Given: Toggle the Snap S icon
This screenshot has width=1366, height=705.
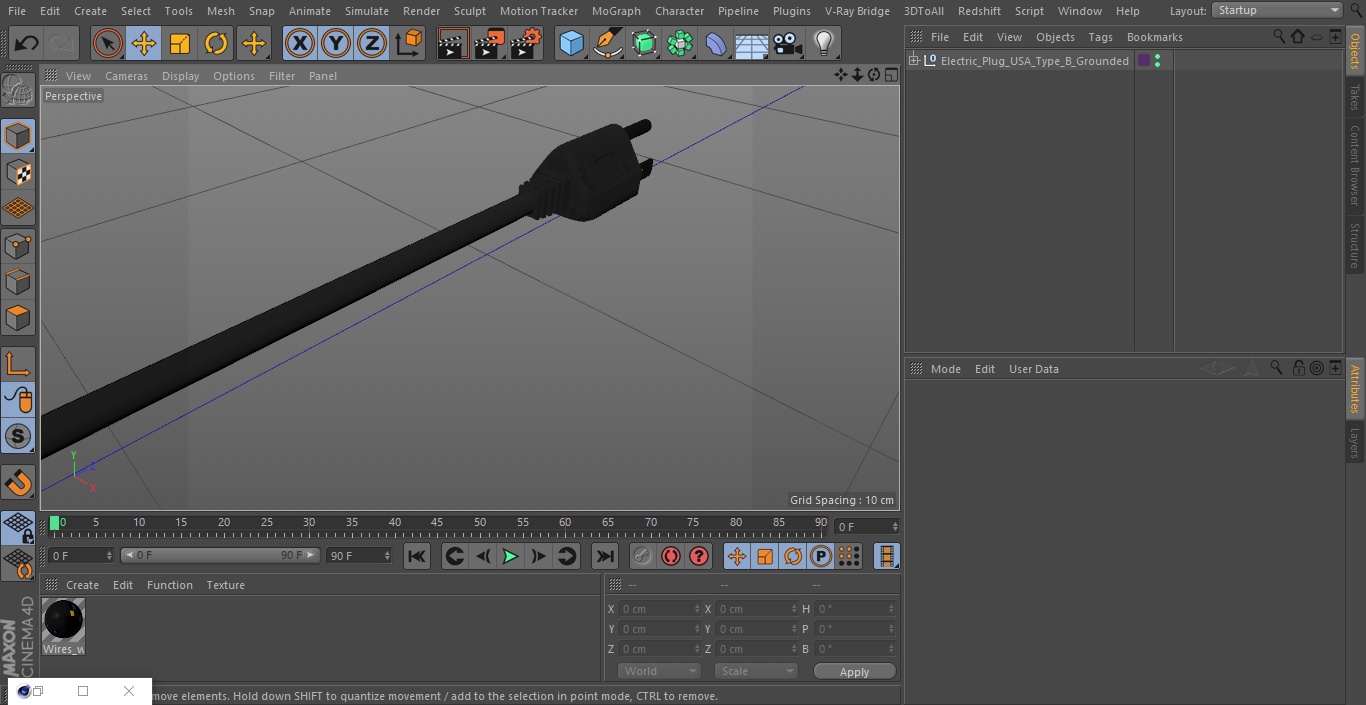Looking at the screenshot, I should (18, 436).
